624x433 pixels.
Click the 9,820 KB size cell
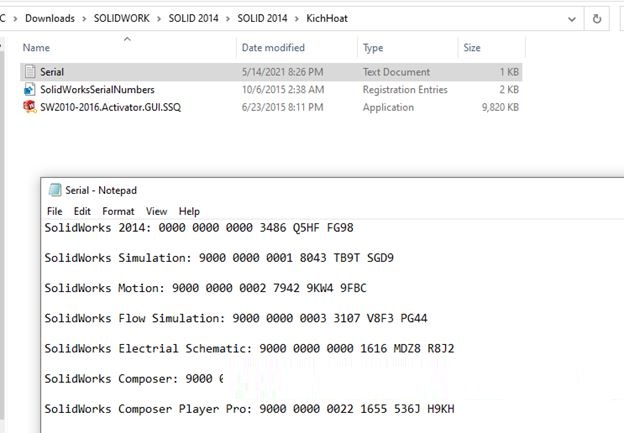click(x=500, y=107)
